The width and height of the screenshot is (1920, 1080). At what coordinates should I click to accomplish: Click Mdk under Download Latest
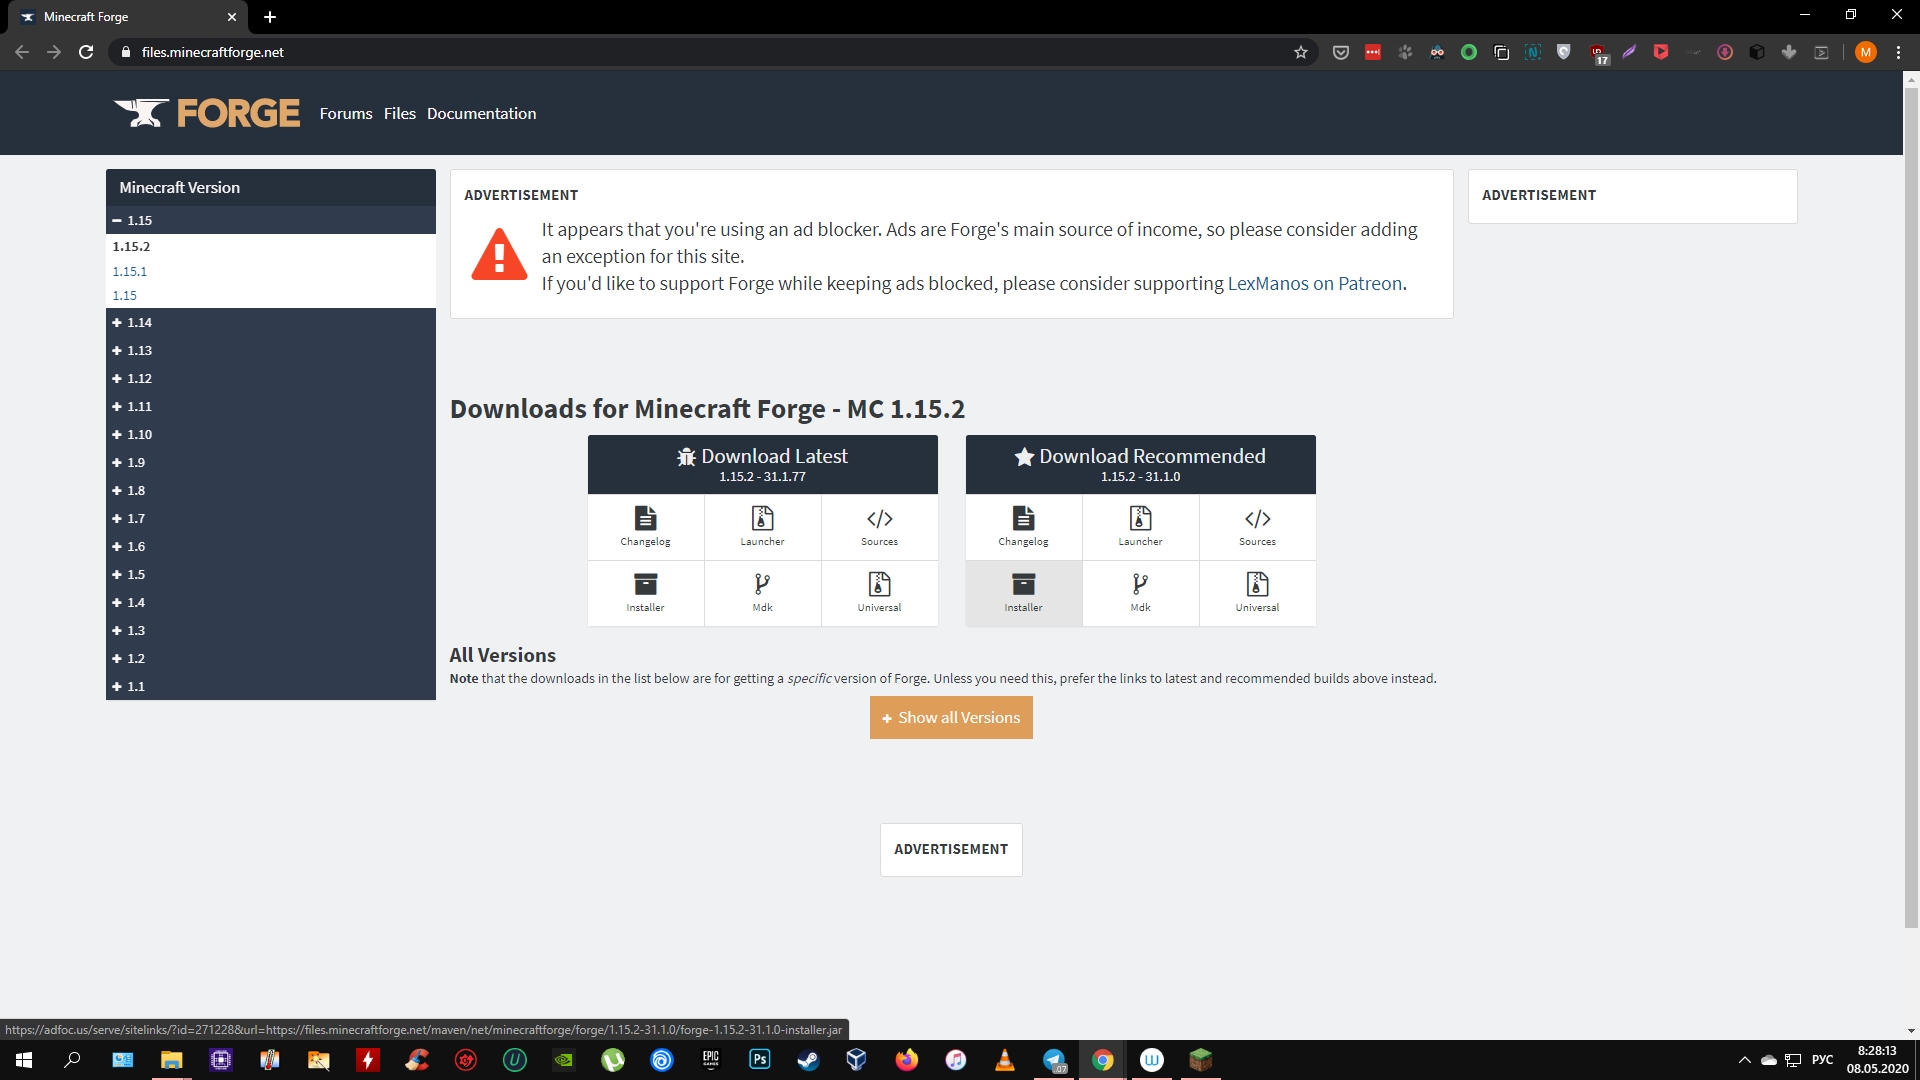tap(762, 593)
